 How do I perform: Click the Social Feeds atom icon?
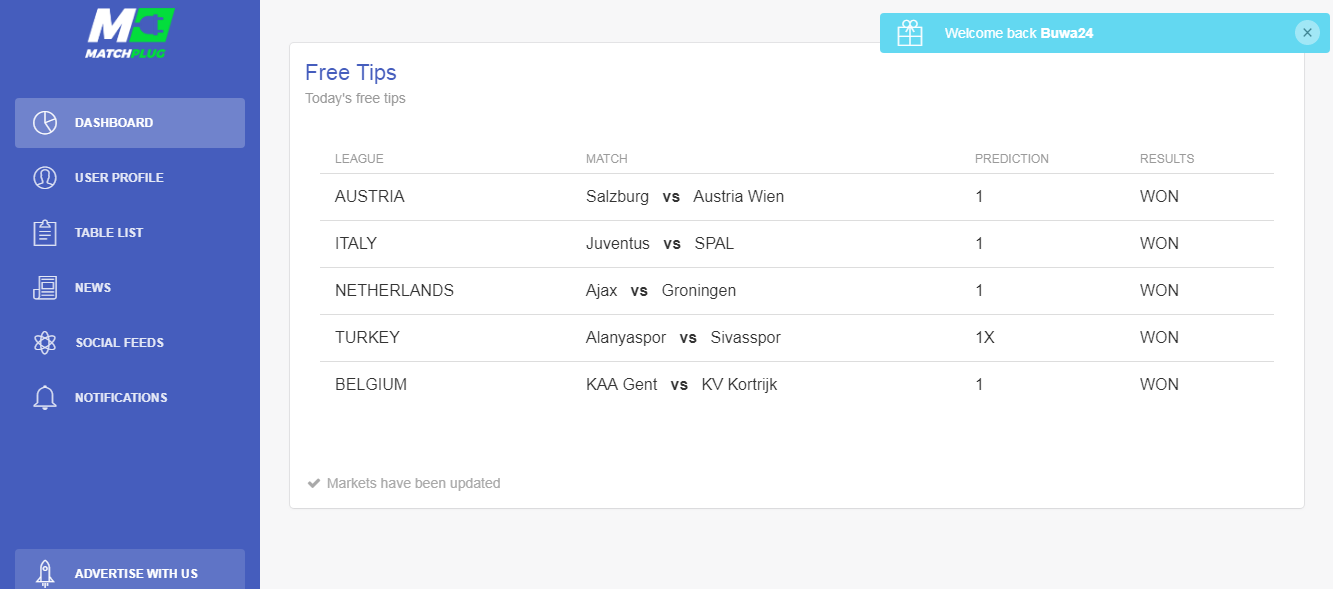click(x=45, y=343)
